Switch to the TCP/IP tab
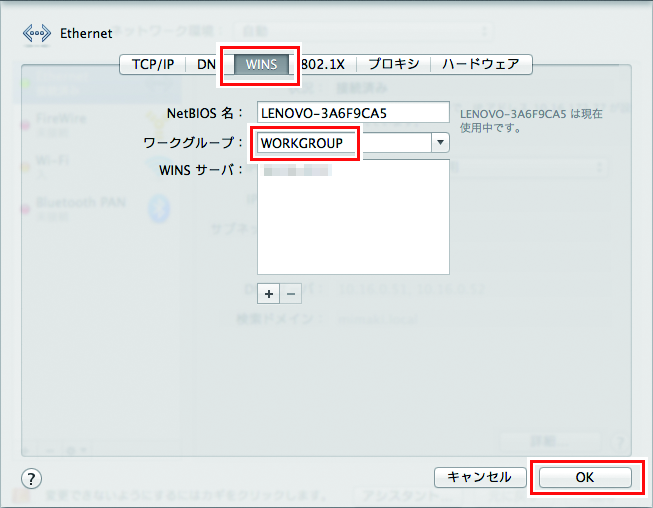 [x=152, y=64]
